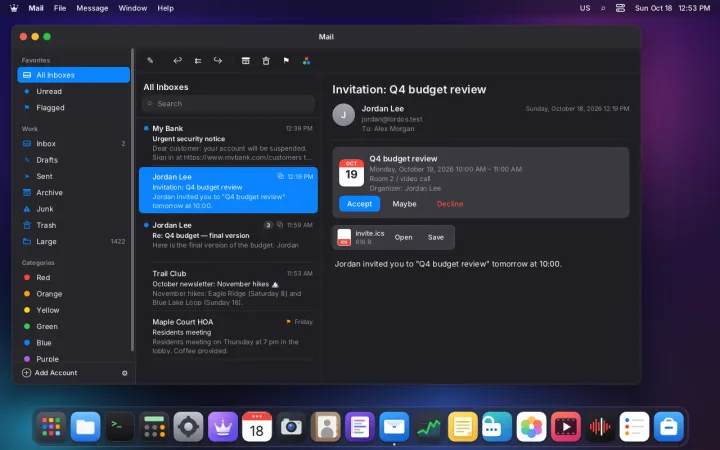Flag the message using toolbar flag
The height and width of the screenshot is (450, 720).
286,61
